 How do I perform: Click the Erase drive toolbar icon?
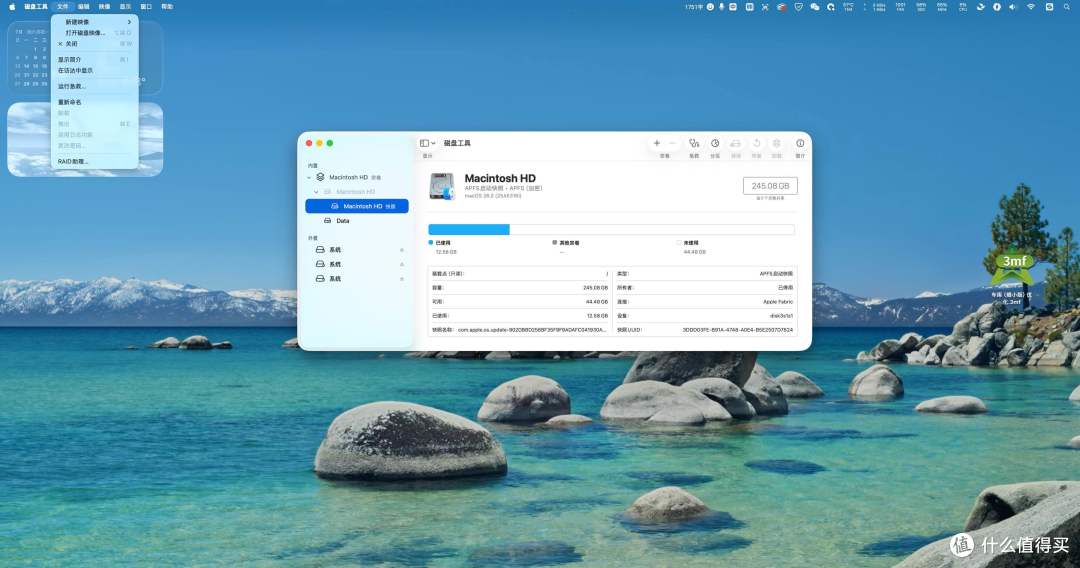pyautogui.click(x=736, y=143)
